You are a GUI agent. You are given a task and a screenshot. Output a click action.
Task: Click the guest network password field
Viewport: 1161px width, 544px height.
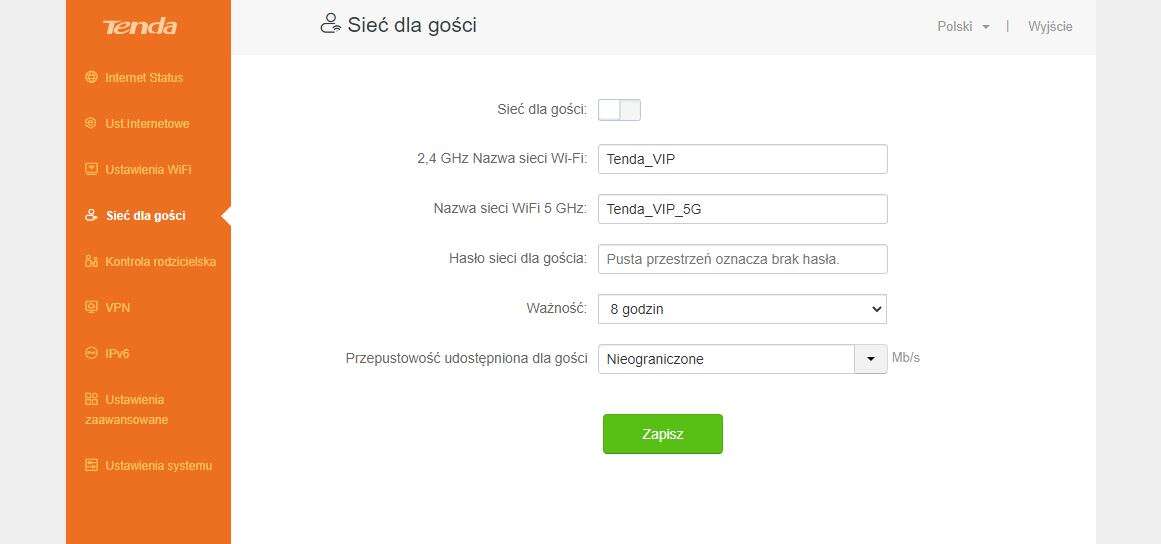(742, 259)
